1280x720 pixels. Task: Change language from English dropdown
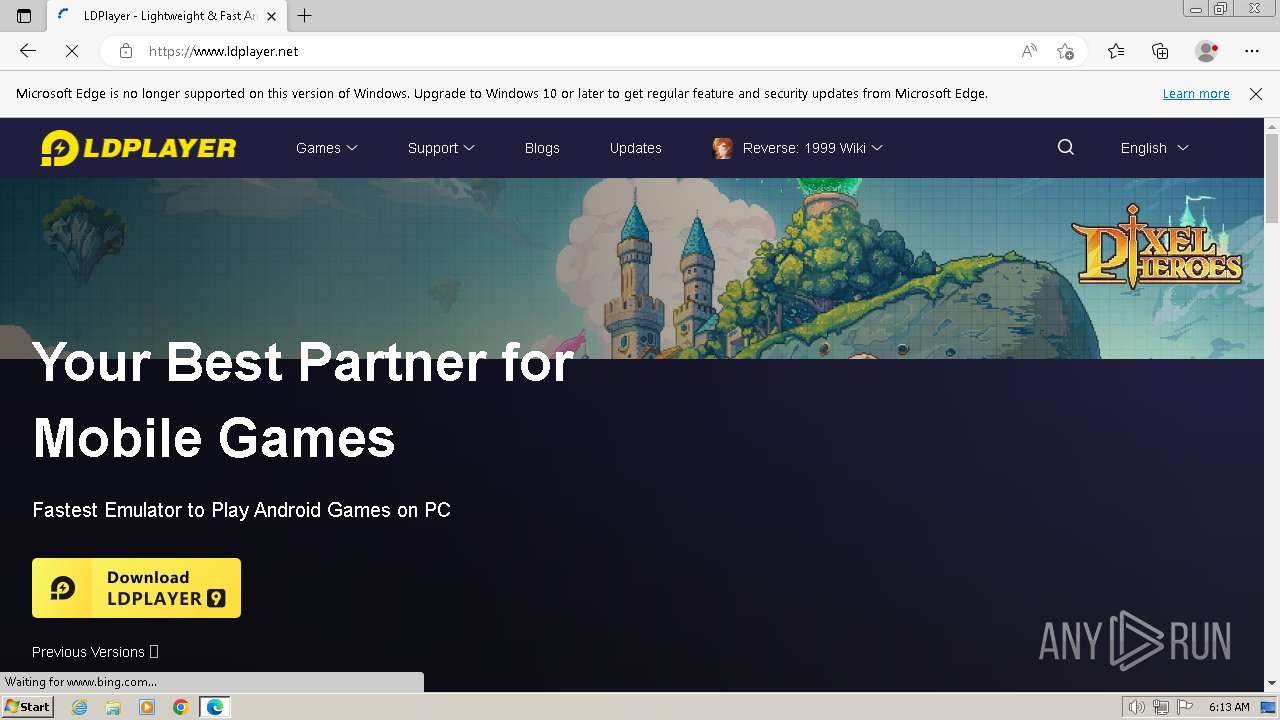pos(1154,148)
